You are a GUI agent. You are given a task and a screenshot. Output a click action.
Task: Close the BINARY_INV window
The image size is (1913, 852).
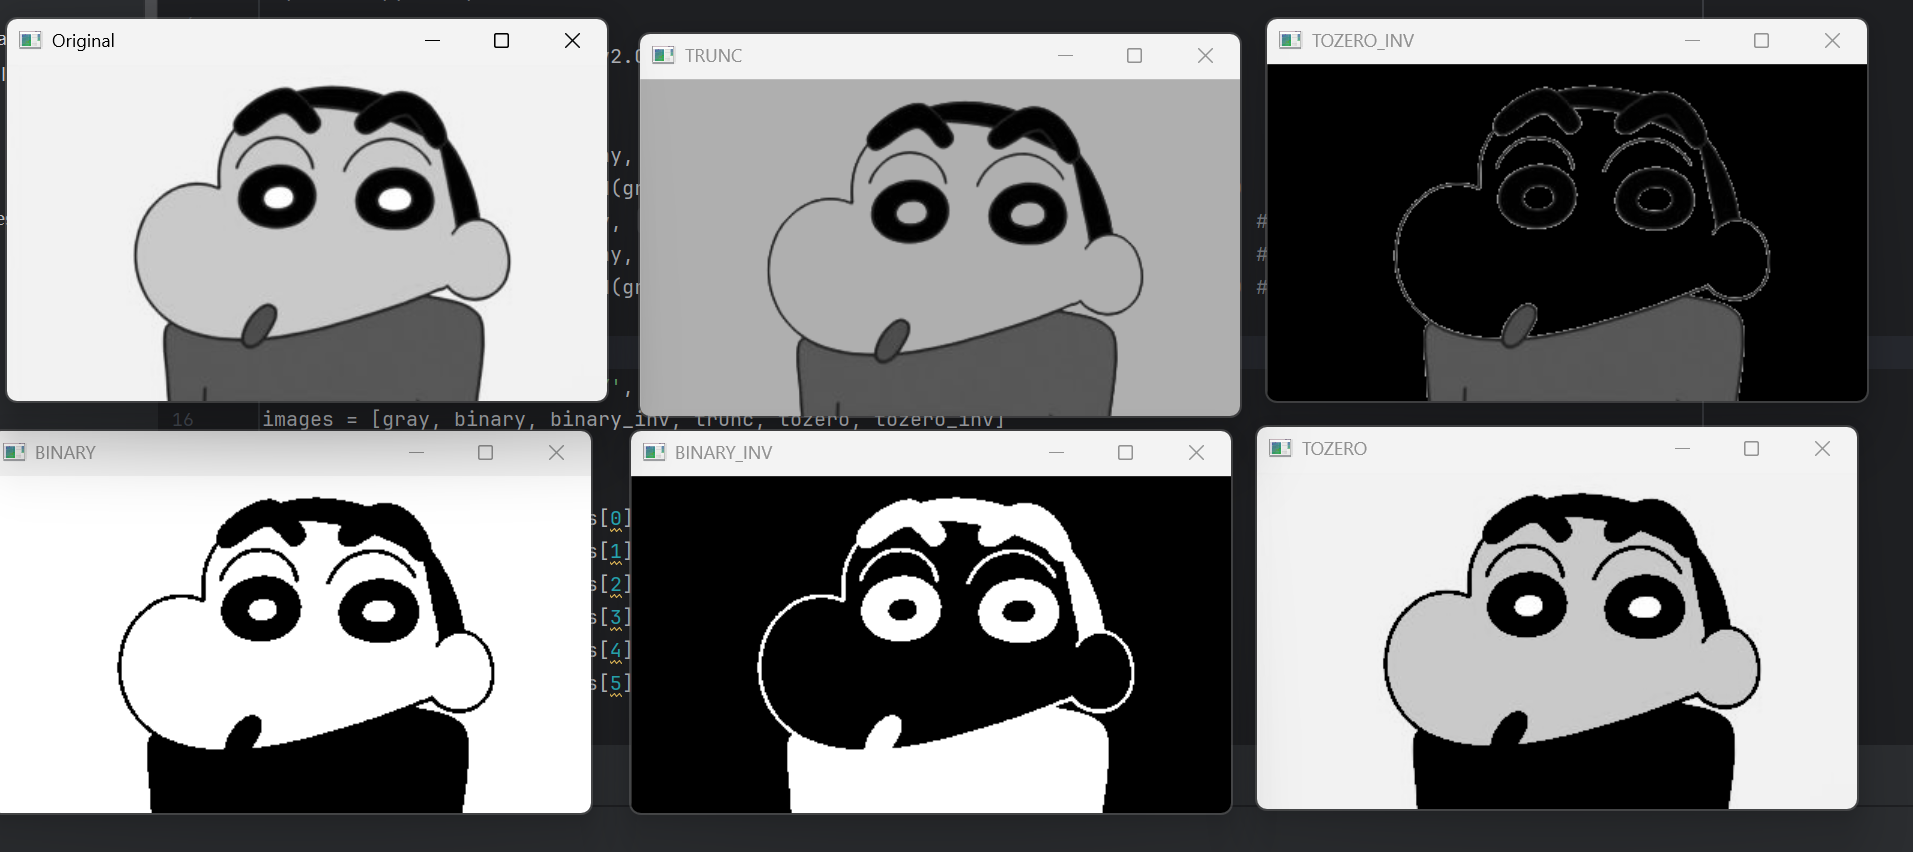click(1196, 452)
